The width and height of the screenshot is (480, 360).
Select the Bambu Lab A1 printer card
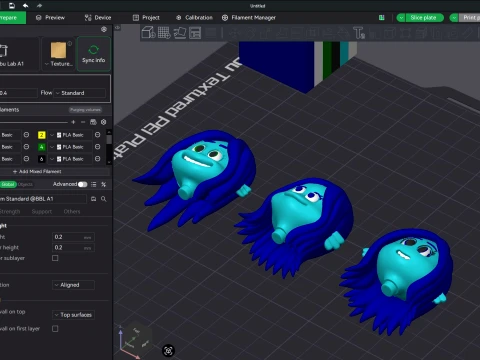click(x=19, y=54)
